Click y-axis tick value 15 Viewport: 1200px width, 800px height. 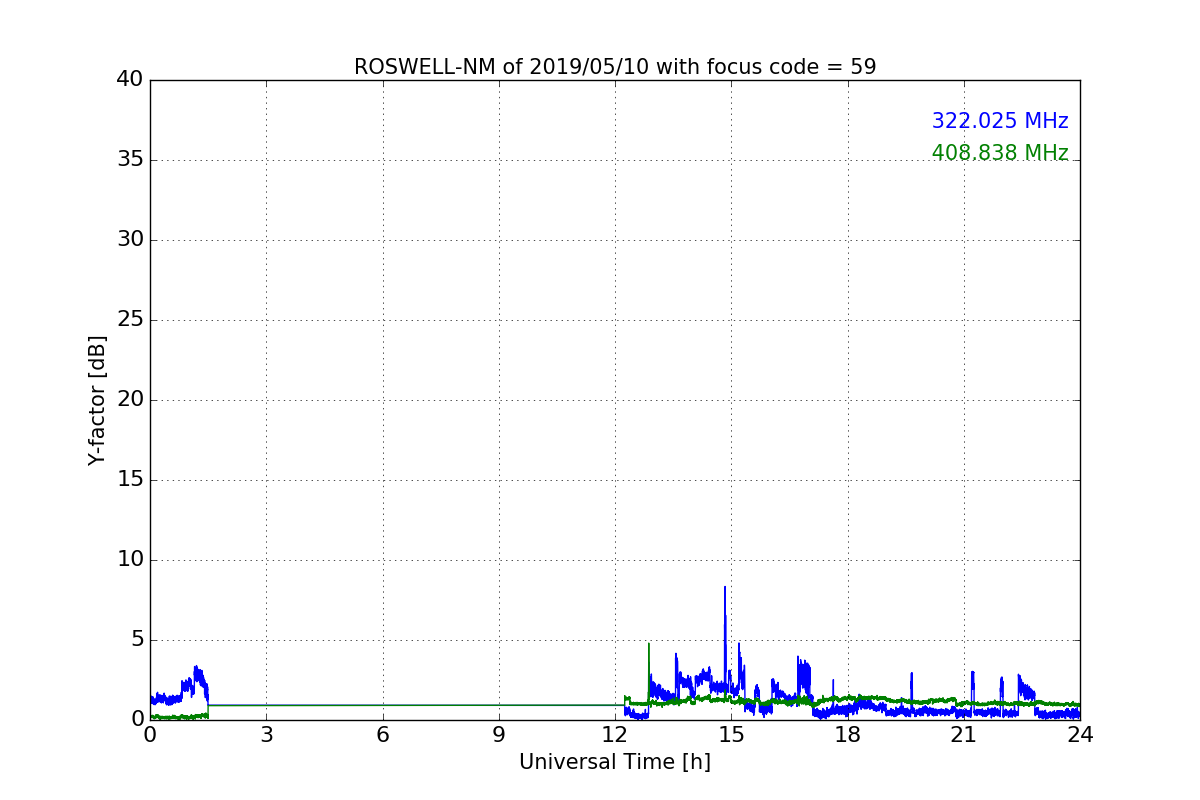point(130,480)
